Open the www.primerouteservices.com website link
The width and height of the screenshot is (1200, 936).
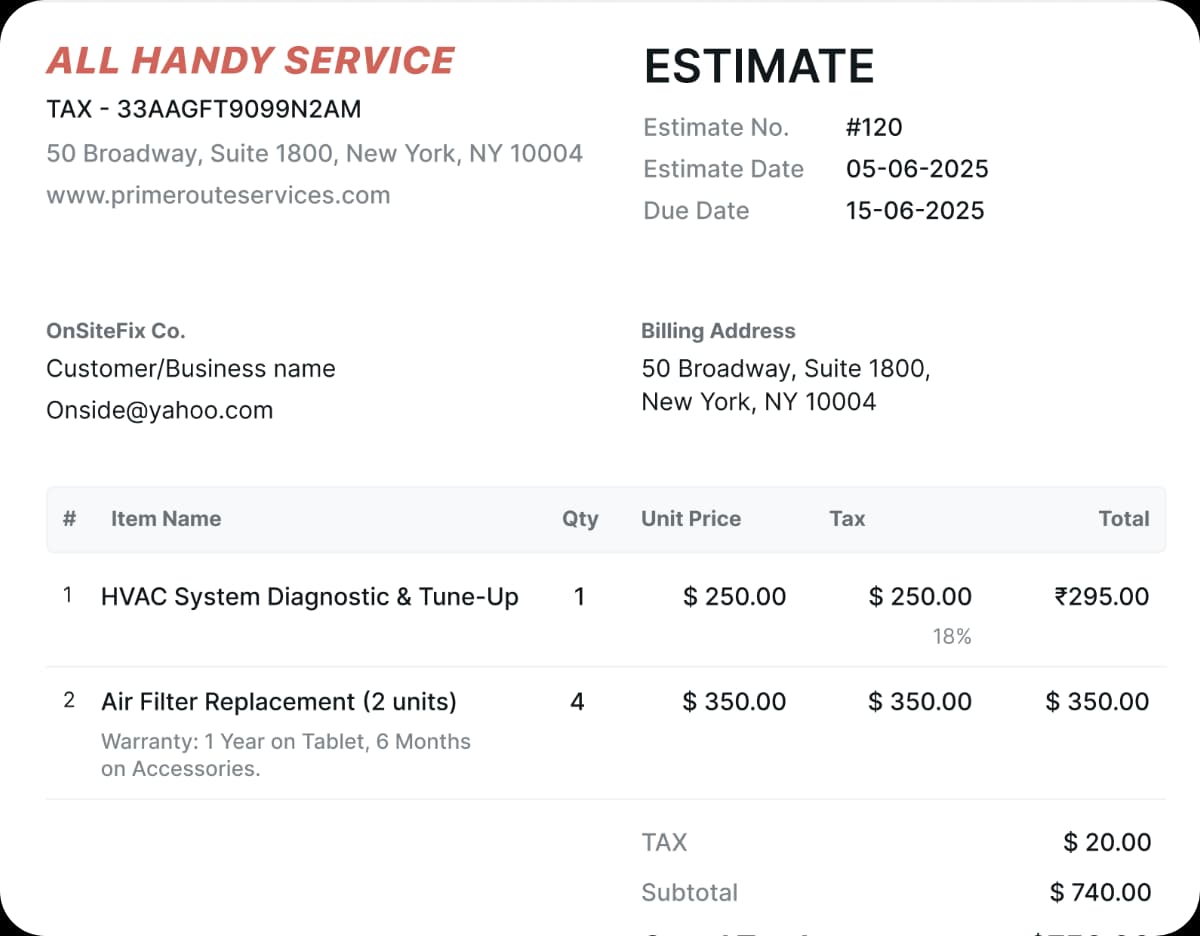[x=218, y=195]
